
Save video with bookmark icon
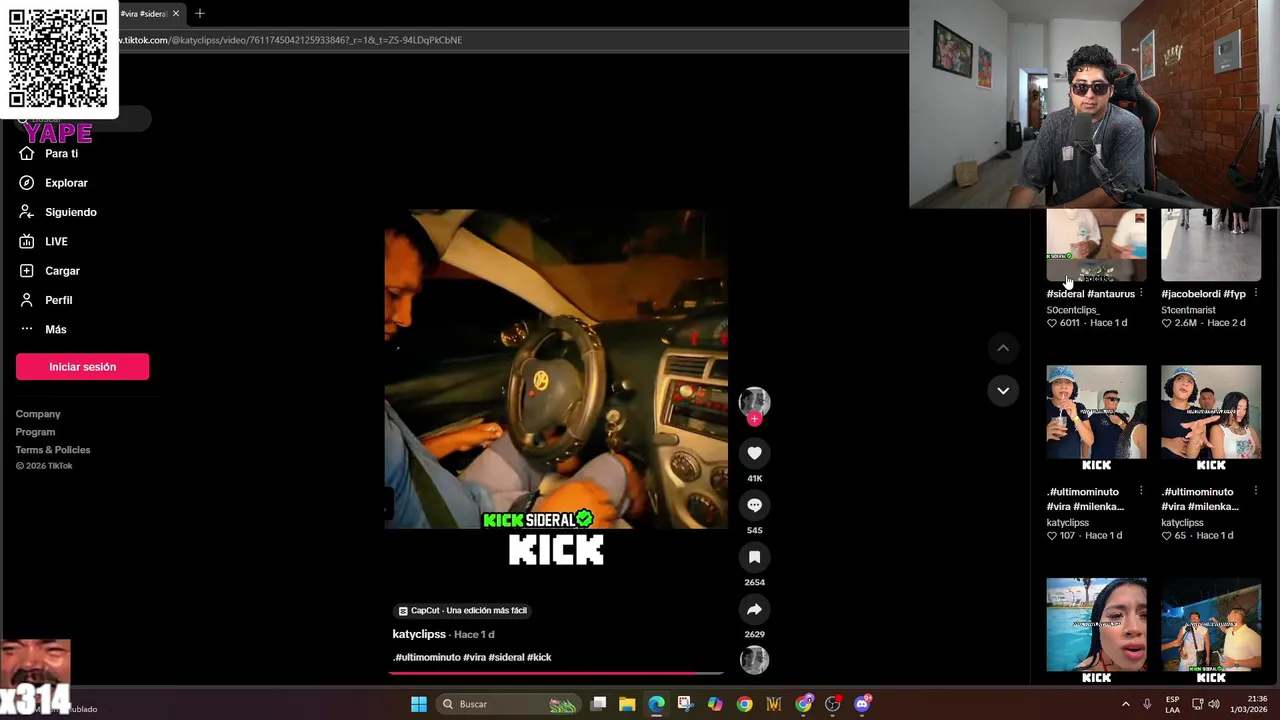pos(754,557)
